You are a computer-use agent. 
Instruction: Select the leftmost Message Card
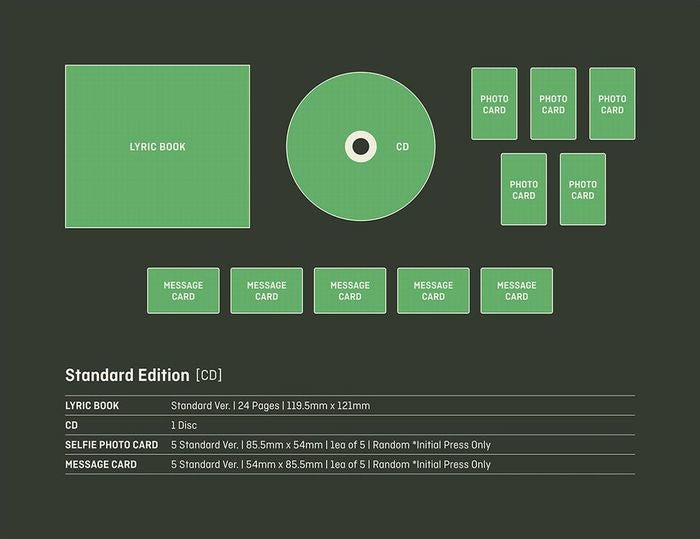point(183,291)
